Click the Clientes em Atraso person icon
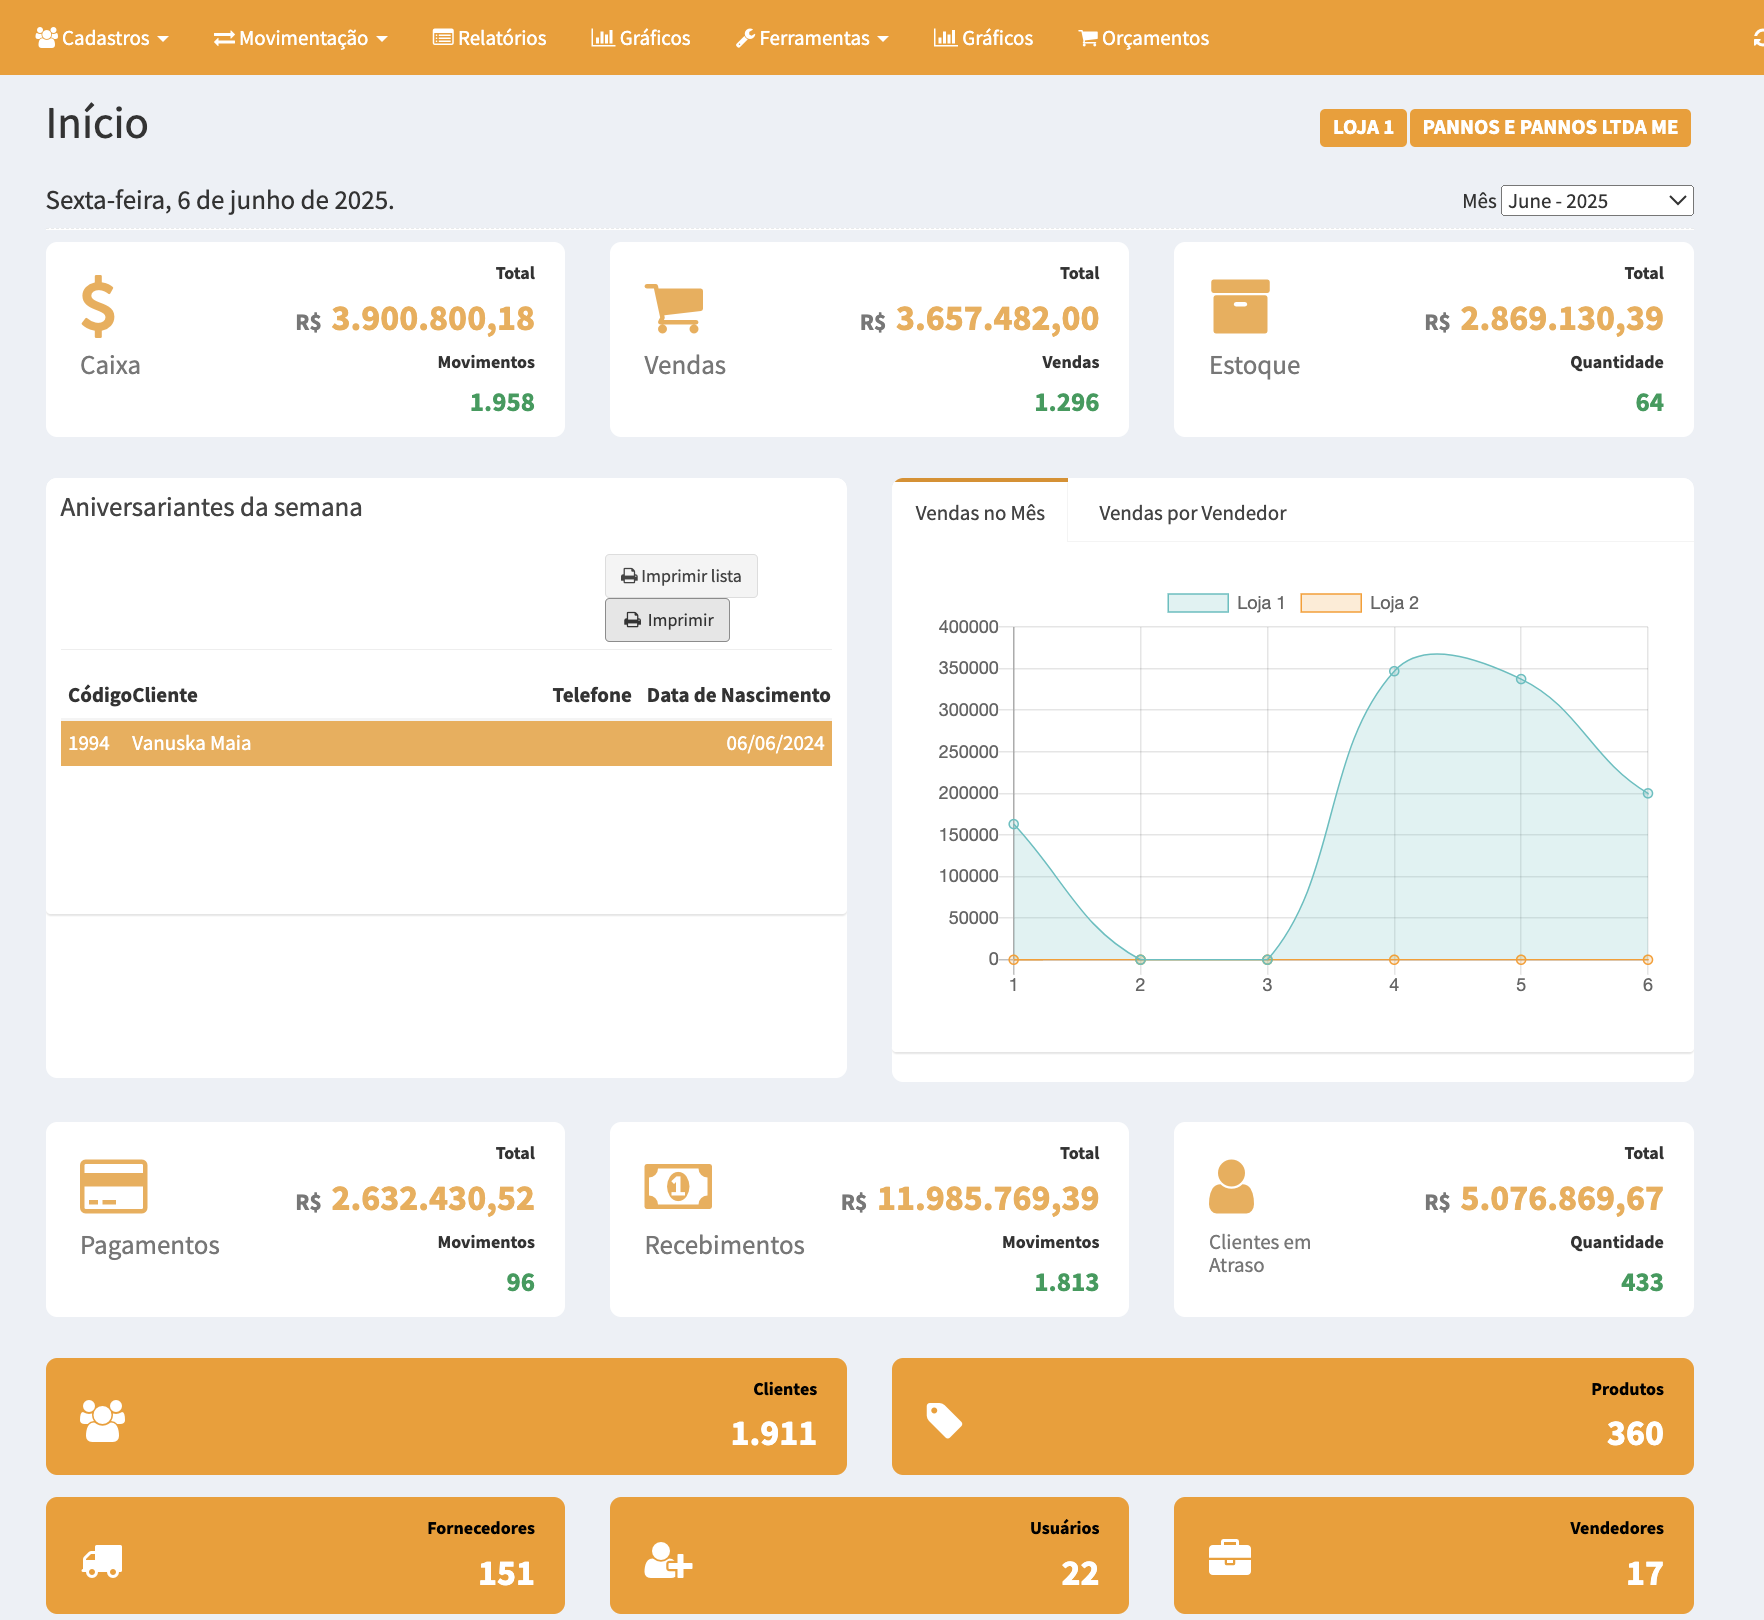Viewport: 1764px width, 1620px height. (1231, 1186)
